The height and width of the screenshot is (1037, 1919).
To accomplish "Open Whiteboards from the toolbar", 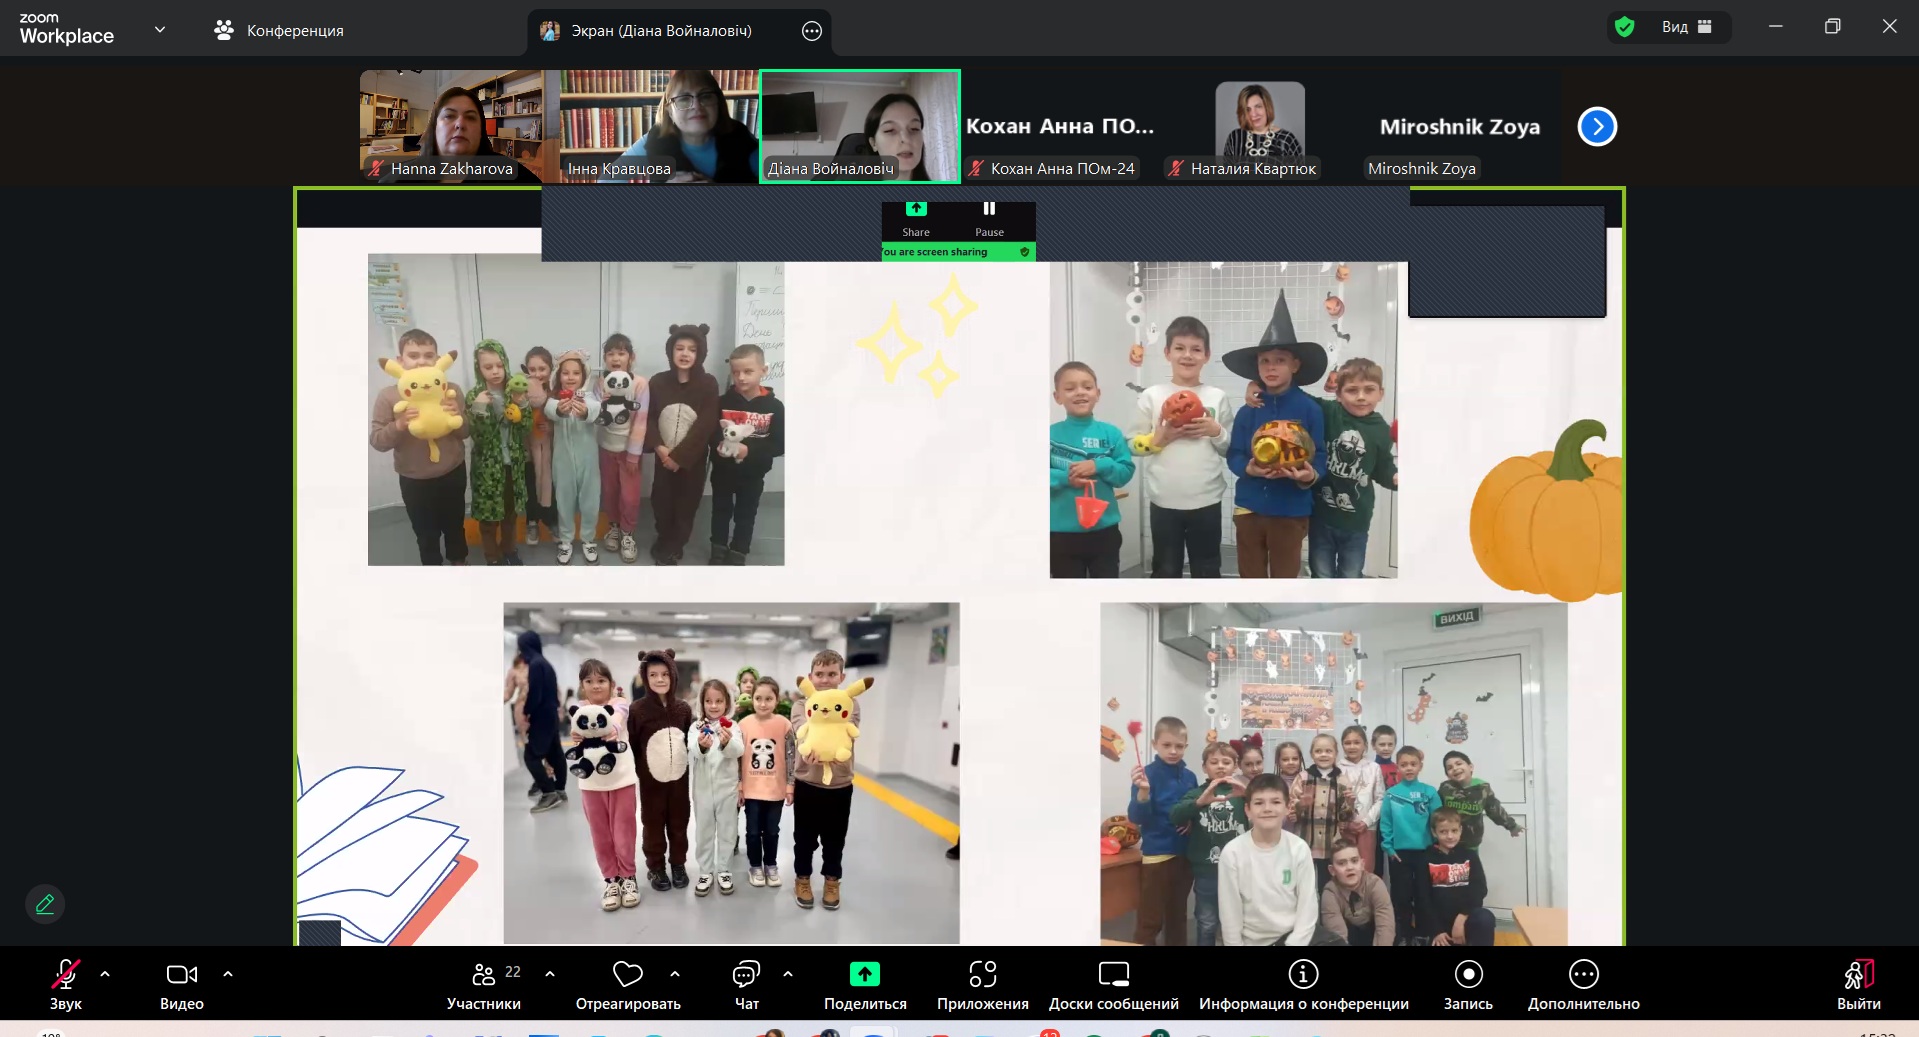I will pos(1113,986).
